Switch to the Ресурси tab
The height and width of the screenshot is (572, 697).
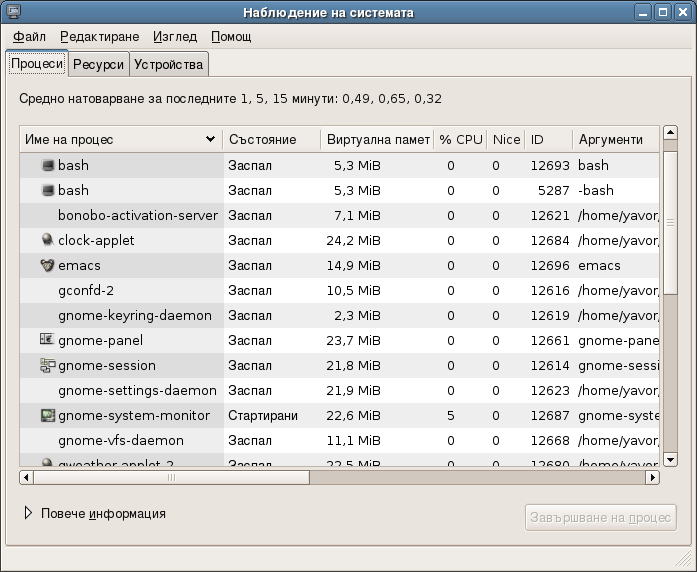pos(98,64)
